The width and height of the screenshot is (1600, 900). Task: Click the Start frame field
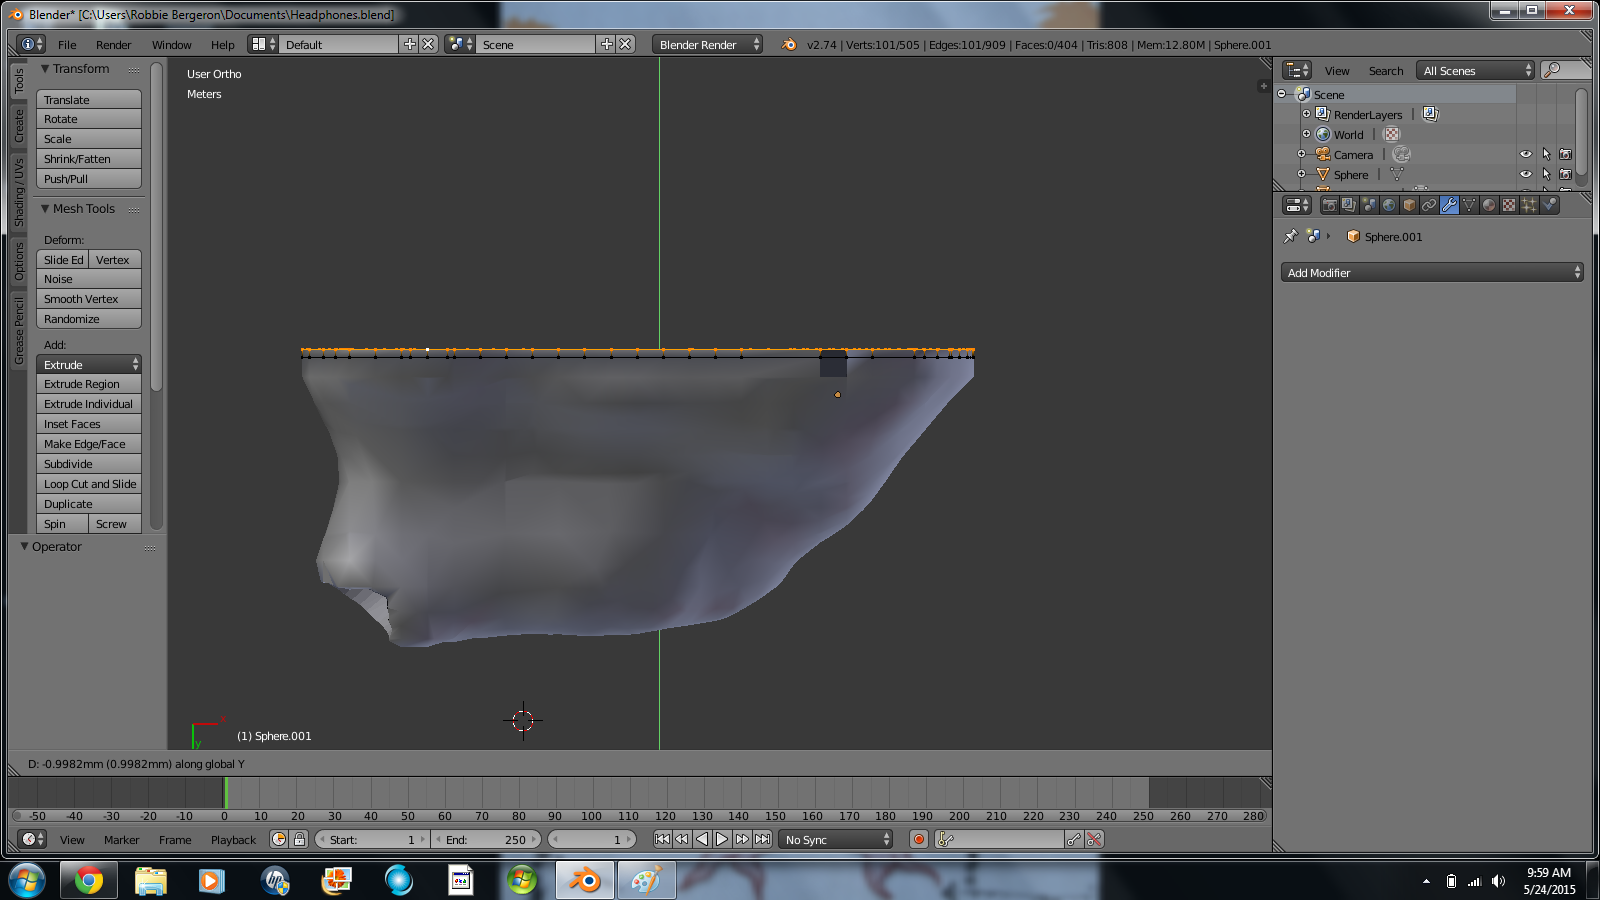click(x=371, y=839)
